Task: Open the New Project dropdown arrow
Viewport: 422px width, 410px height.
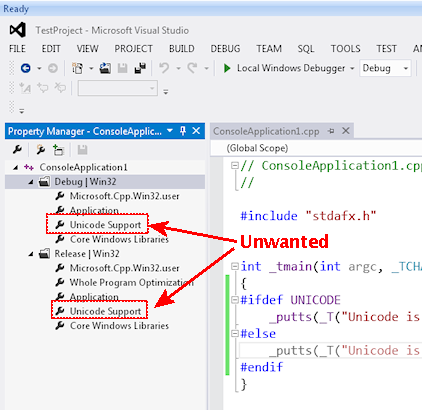Action: 91,69
